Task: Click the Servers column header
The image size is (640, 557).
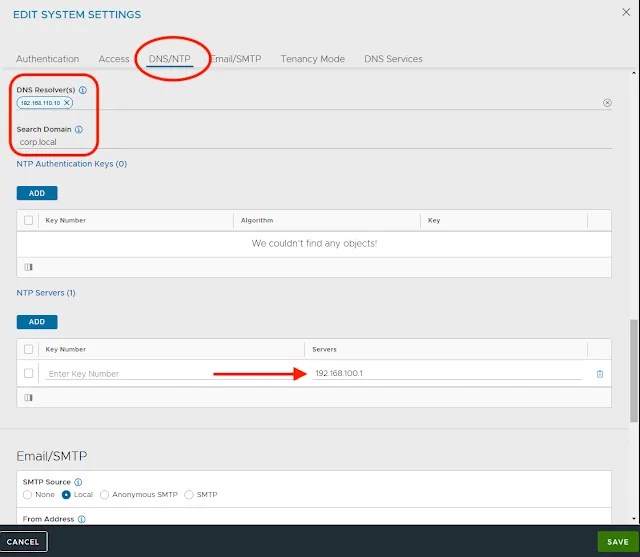Action: point(324,349)
